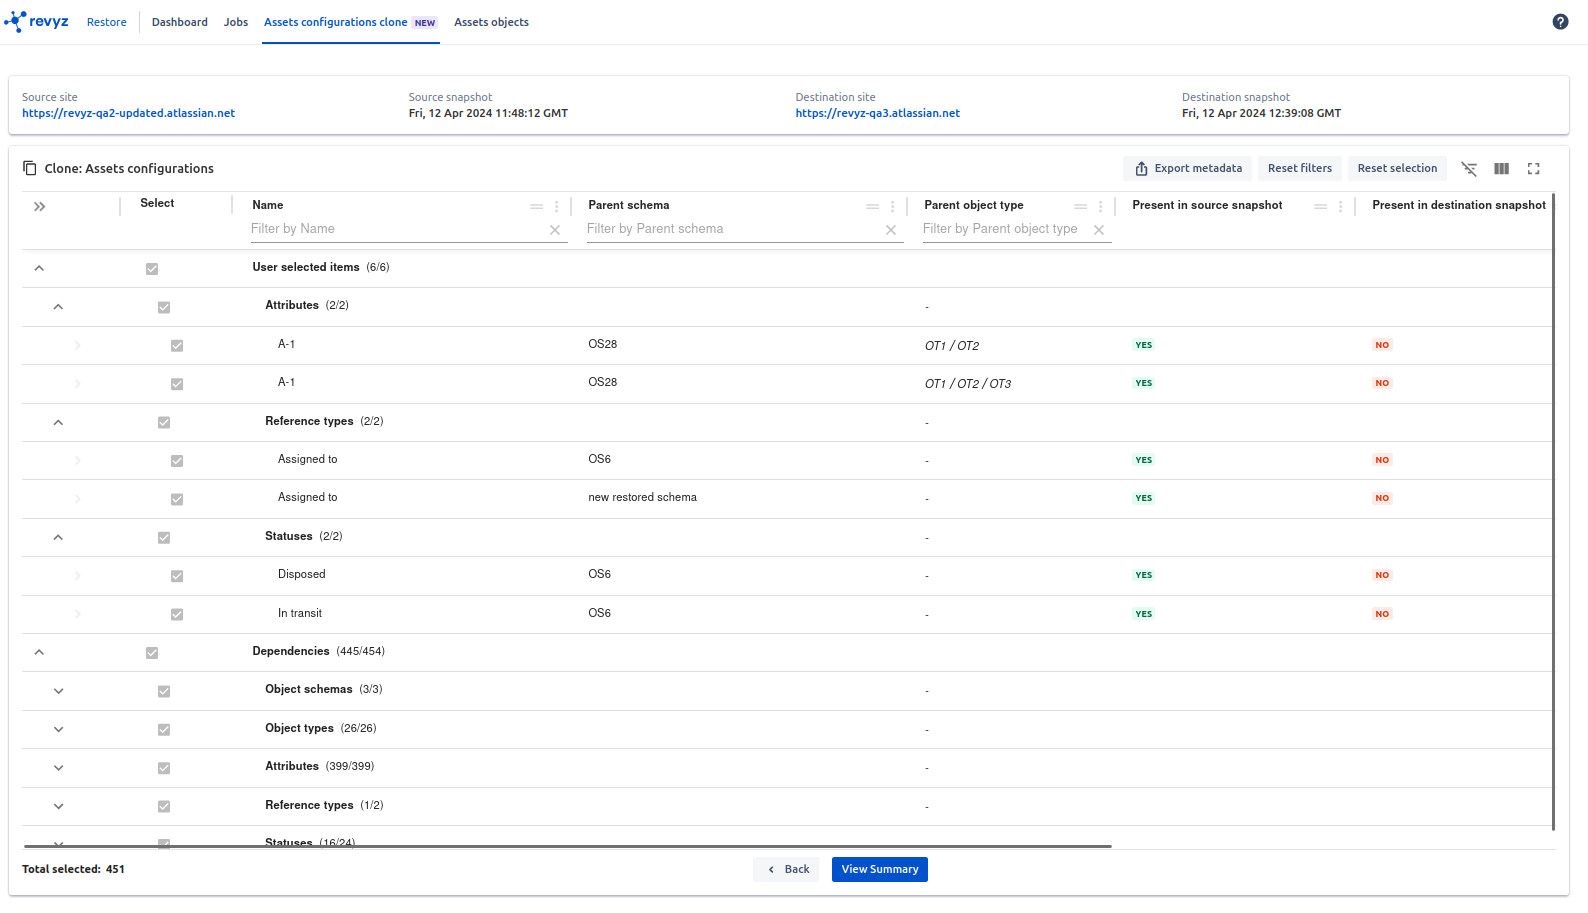The height and width of the screenshot is (913, 1588).
Task: Click Parent object type column drag handle
Action: click(1081, 206)
